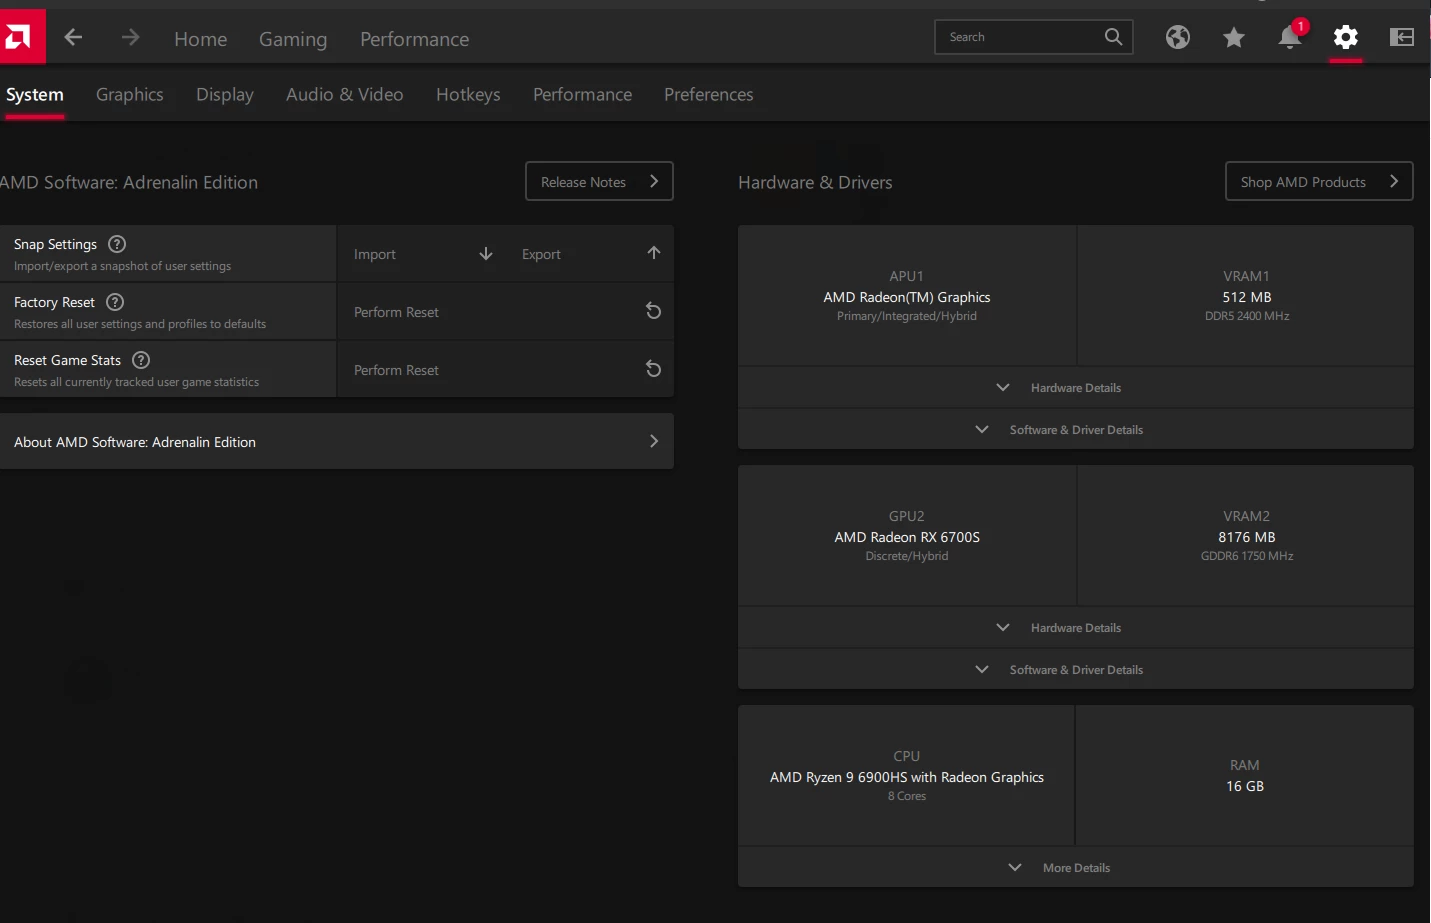This screenshot has width=1431, height=923.
Task: Click the Import settings button
Action: coord(421,254)
